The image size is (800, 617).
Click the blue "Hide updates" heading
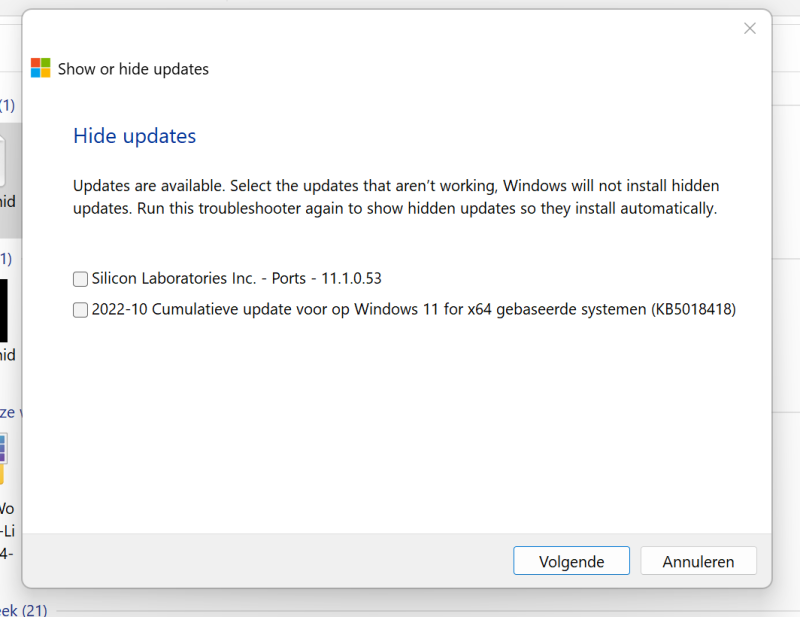[134, 136]
